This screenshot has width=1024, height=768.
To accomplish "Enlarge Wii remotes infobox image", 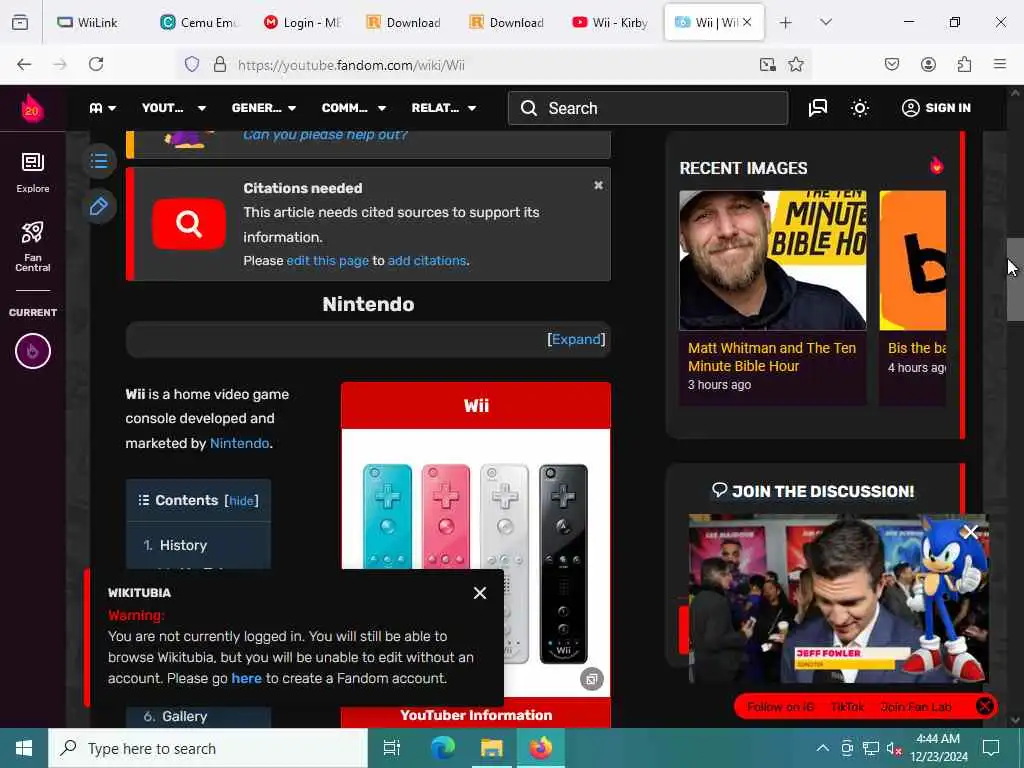I will (x=592, y=679).
